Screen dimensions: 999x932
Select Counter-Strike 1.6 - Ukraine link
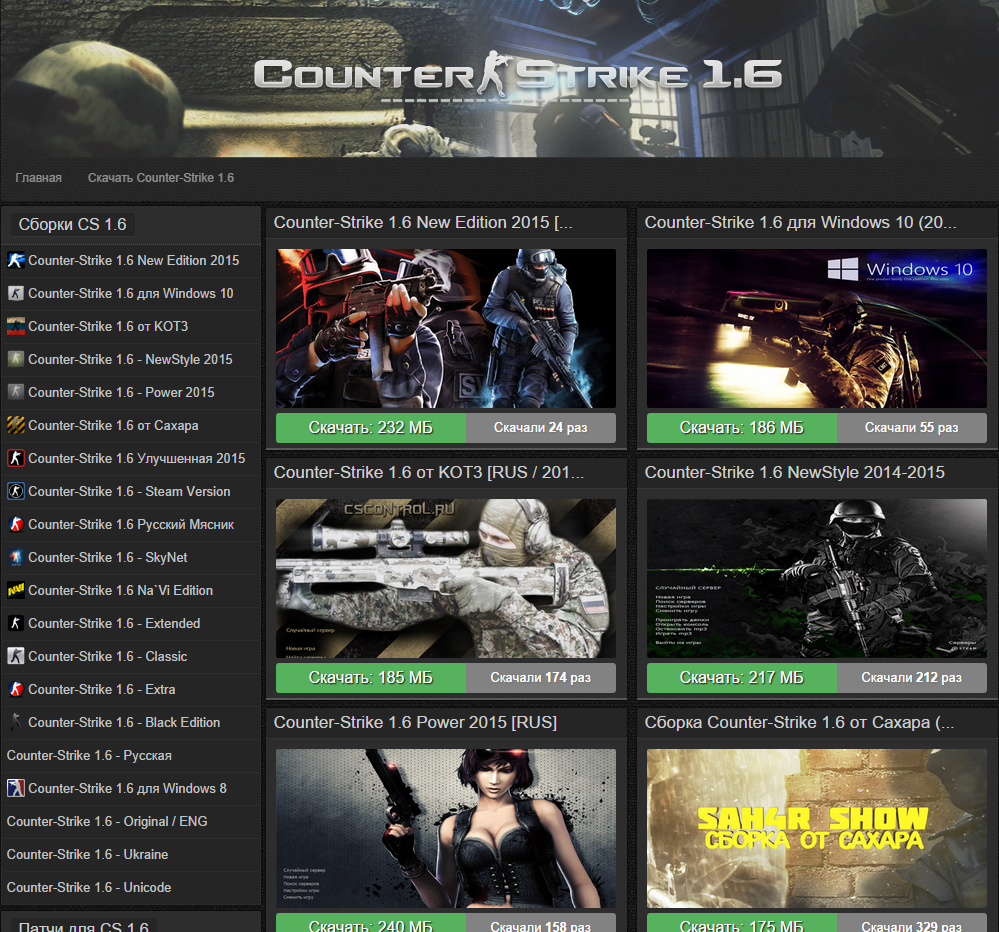87,854
